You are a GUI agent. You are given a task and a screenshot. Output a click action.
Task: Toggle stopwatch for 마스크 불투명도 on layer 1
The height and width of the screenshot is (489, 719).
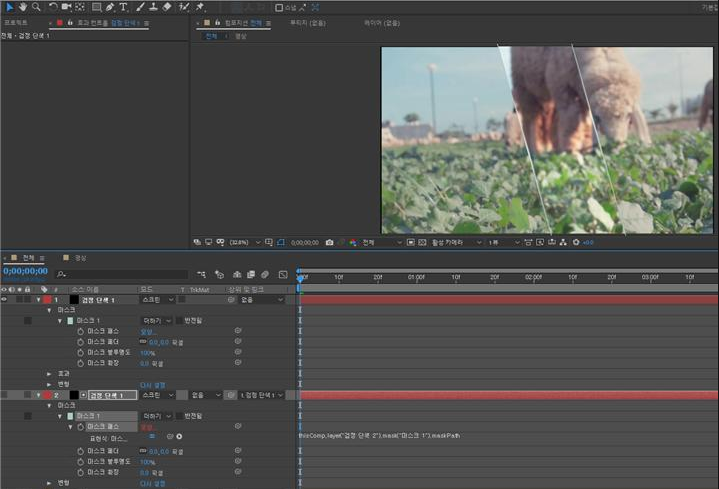[81, 352]
